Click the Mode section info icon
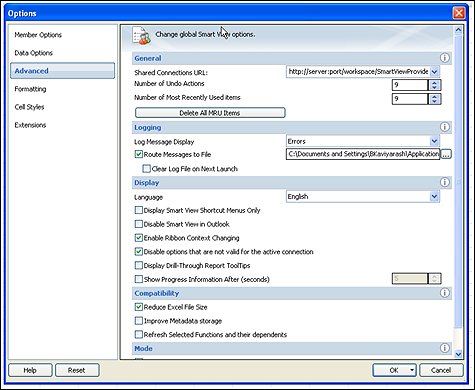 click(444, 348)
